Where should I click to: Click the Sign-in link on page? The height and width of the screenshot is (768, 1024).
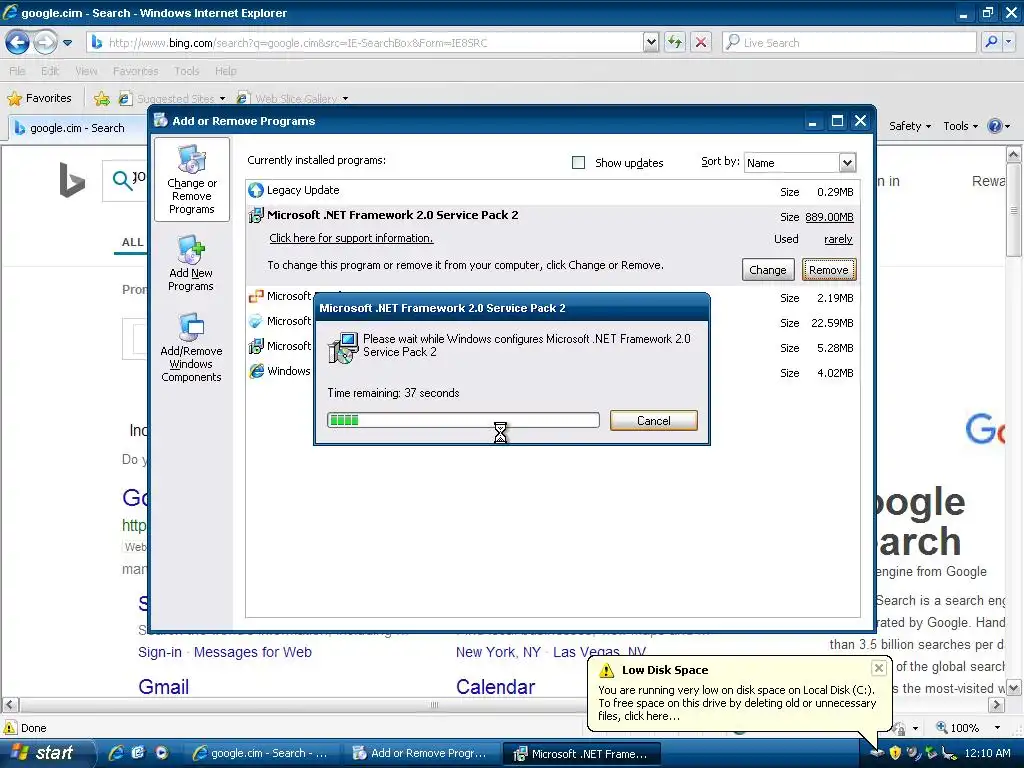click(159, 652)
